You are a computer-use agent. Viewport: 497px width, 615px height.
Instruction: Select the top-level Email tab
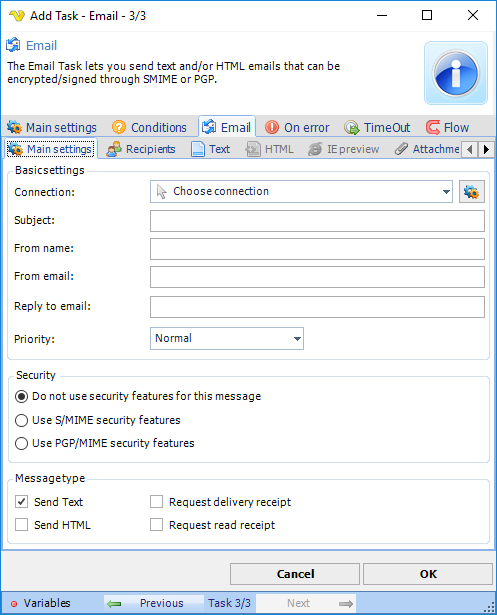click(x=227, y=127)
